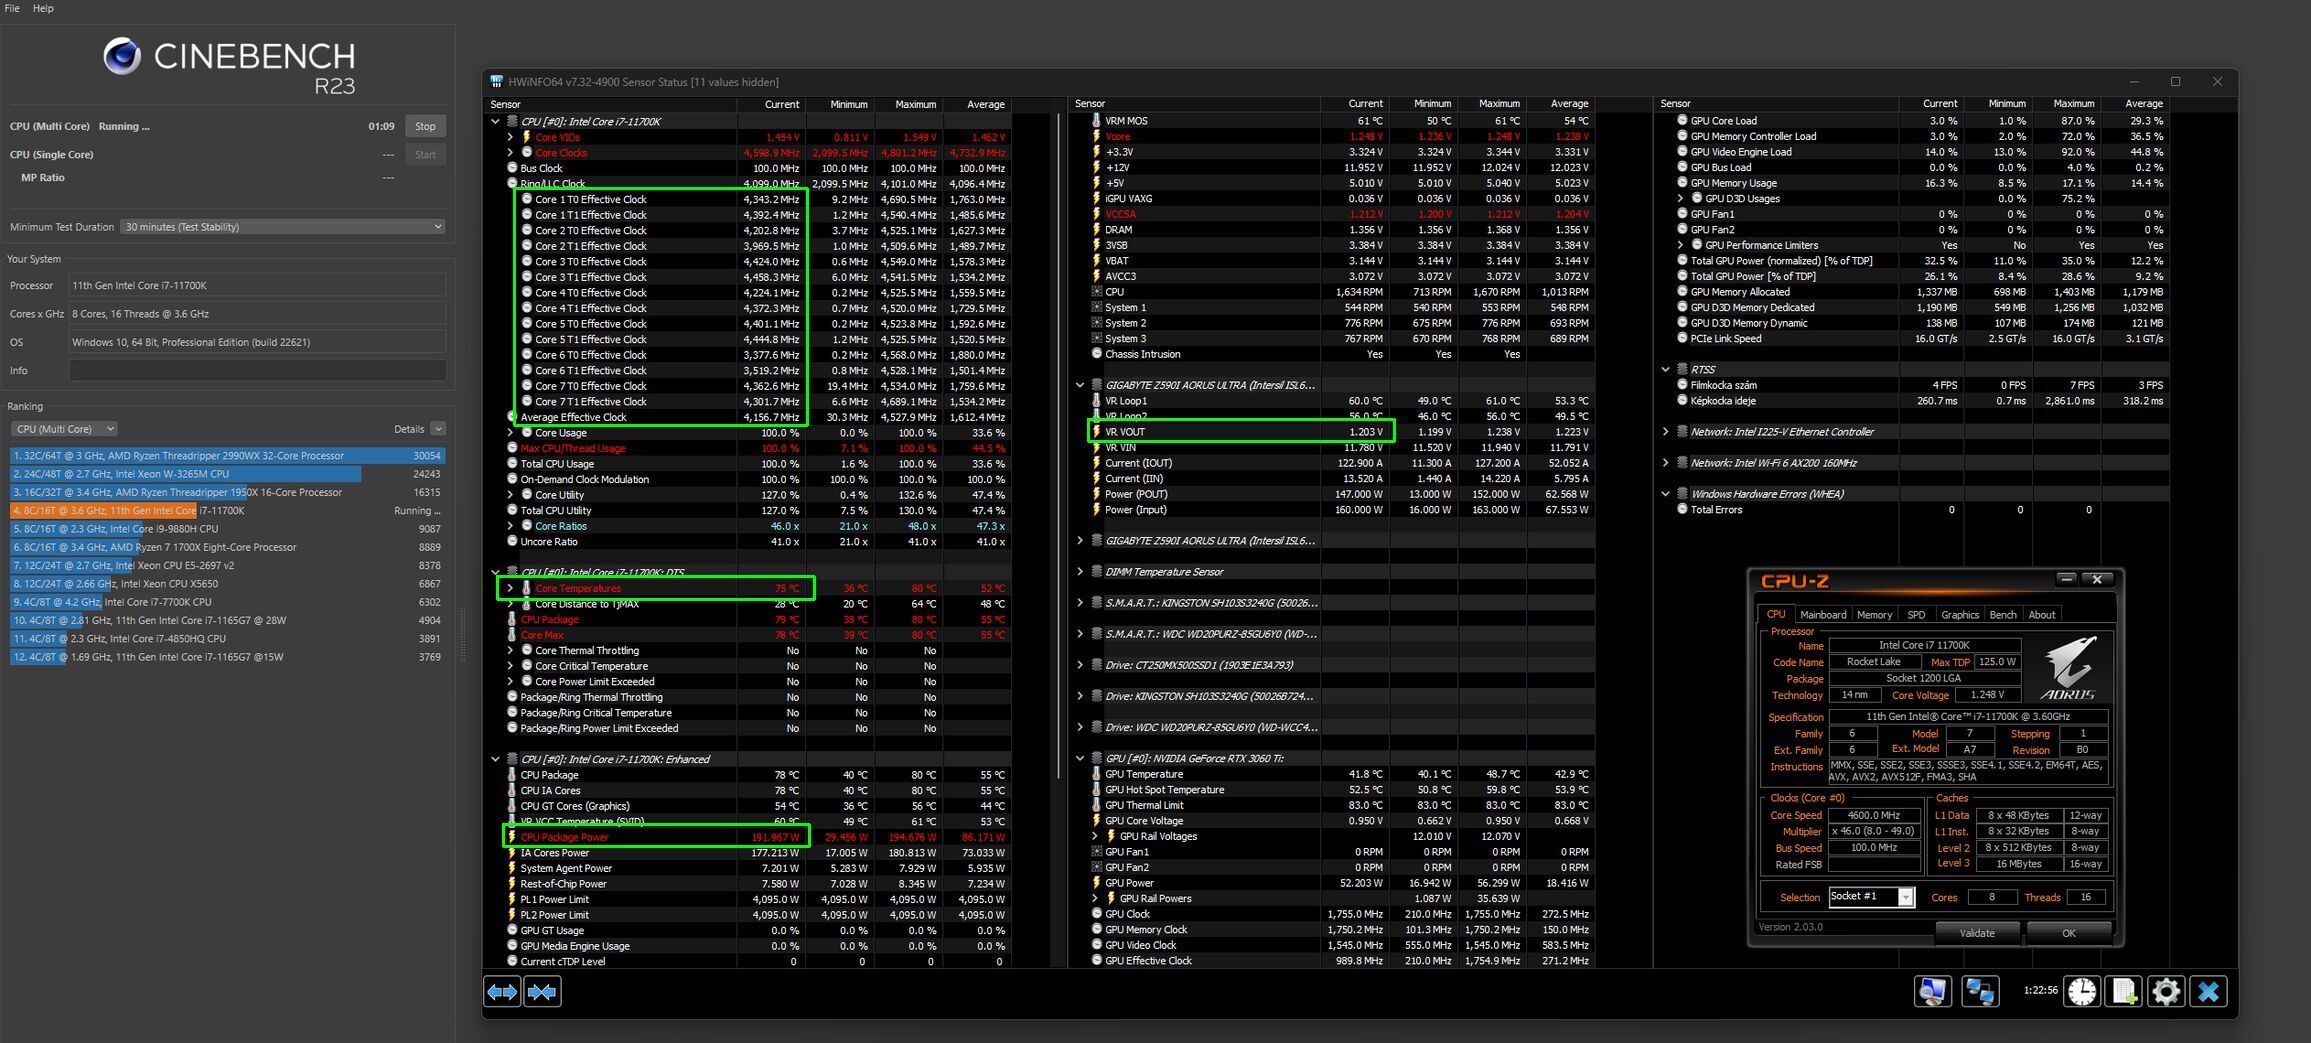Screen dimensions: 2311x1043
Task: Click HWiNFO clock reset timer icon
Action: [x=2082, y=991]
